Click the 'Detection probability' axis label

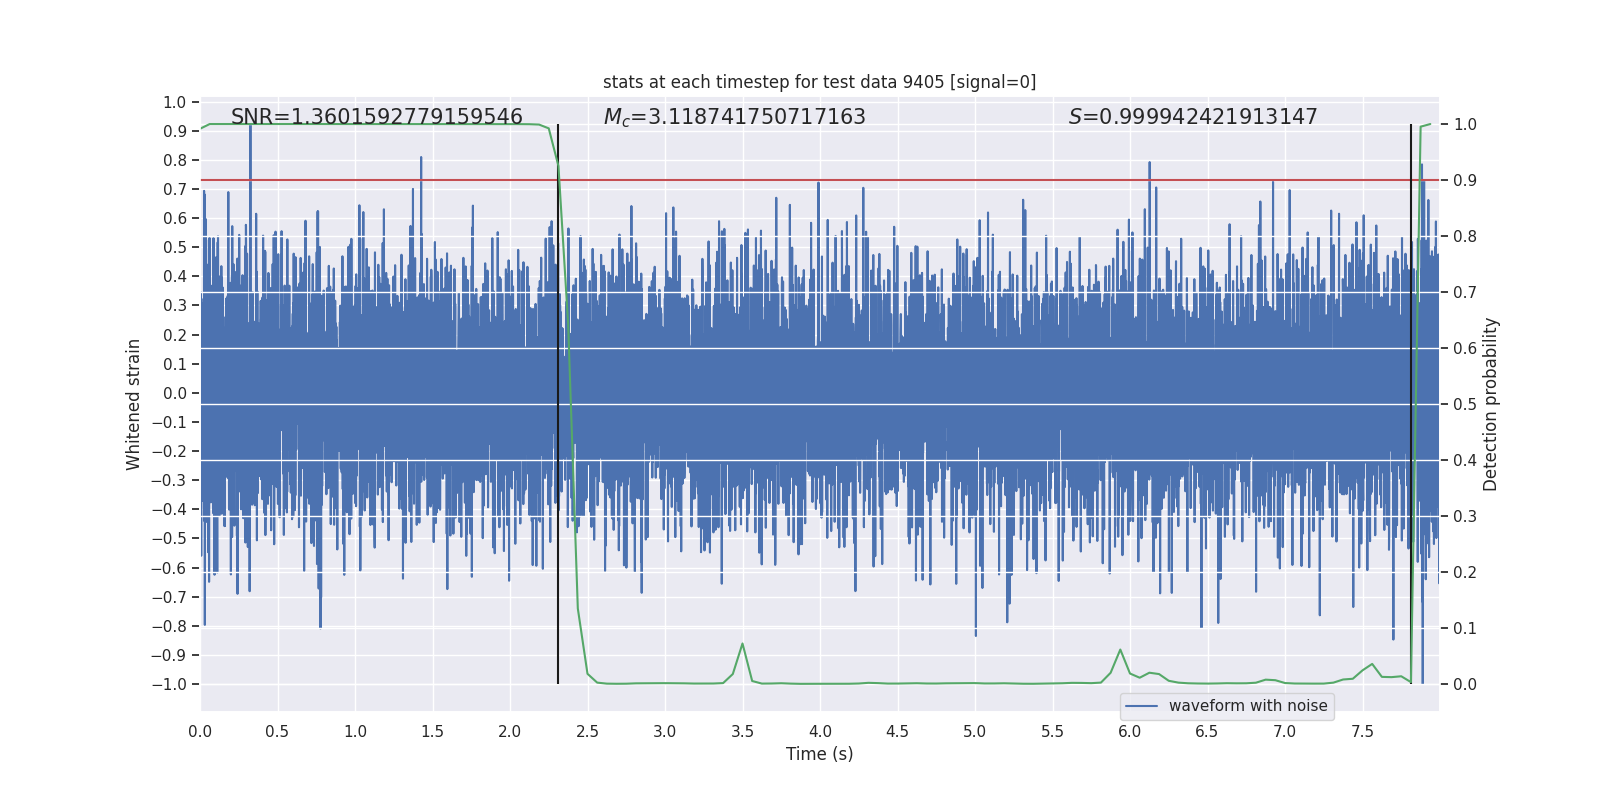pyautogui.click(x=1491, y=404)
